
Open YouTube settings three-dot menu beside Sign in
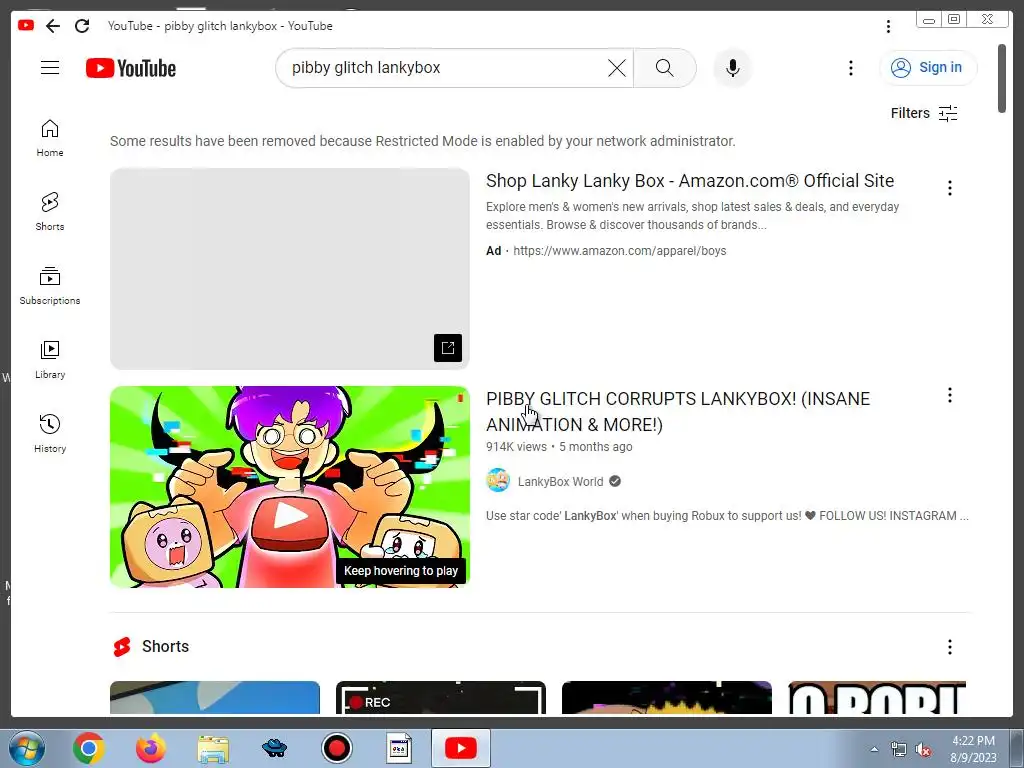point(850,68)
